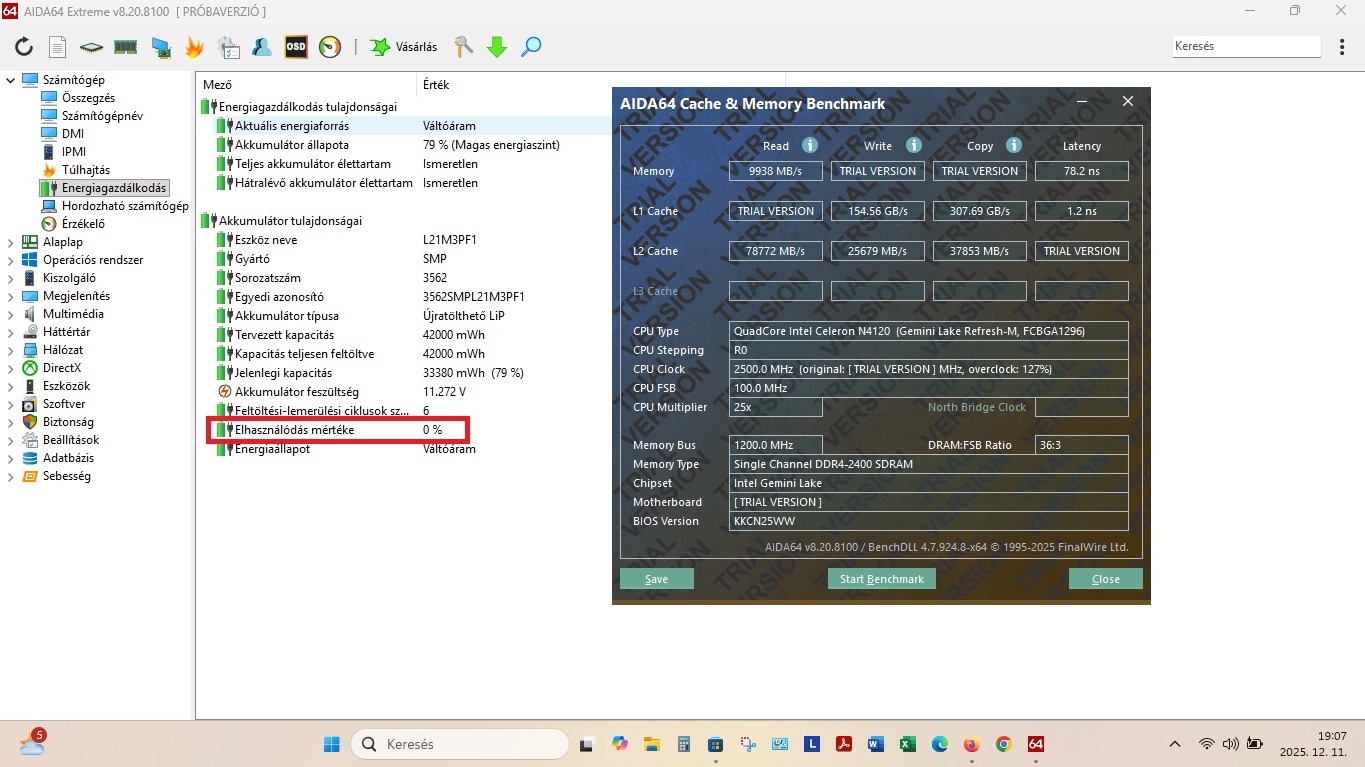Open Word from the taskbar
The height and width of the screenshot is (767, 1365).
tap(876, 744)
